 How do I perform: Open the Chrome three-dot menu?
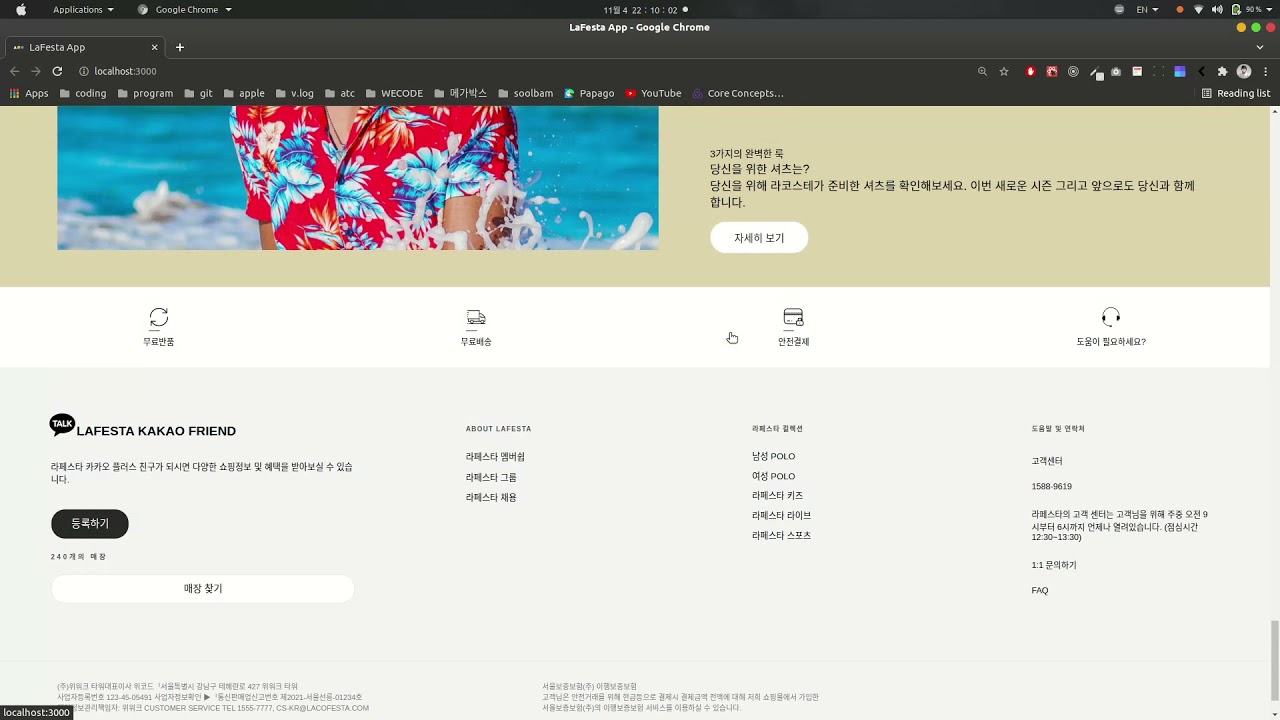(x=1264, y=72)
